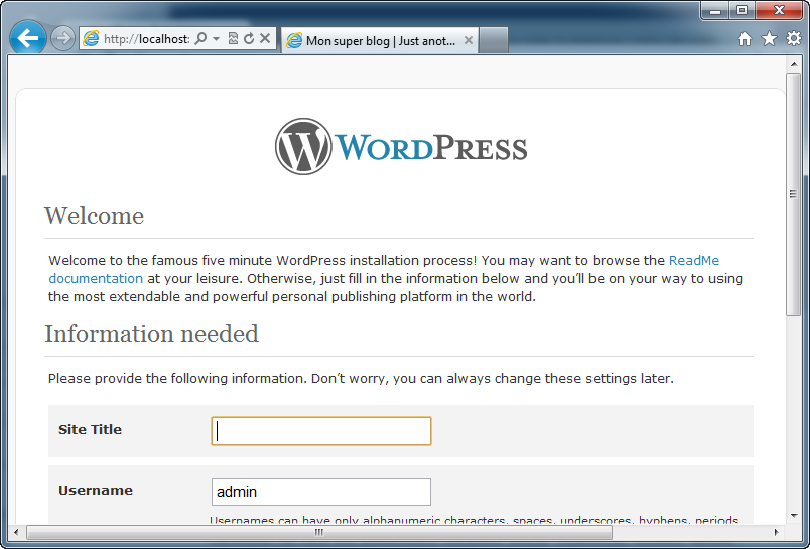Open a new blank tab

493,40
